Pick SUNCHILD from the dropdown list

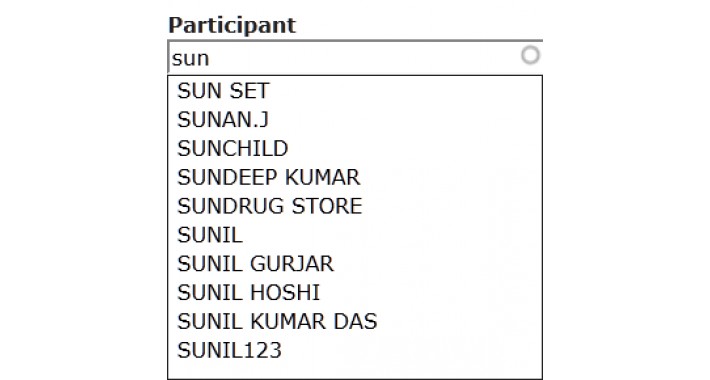point(355,149)
